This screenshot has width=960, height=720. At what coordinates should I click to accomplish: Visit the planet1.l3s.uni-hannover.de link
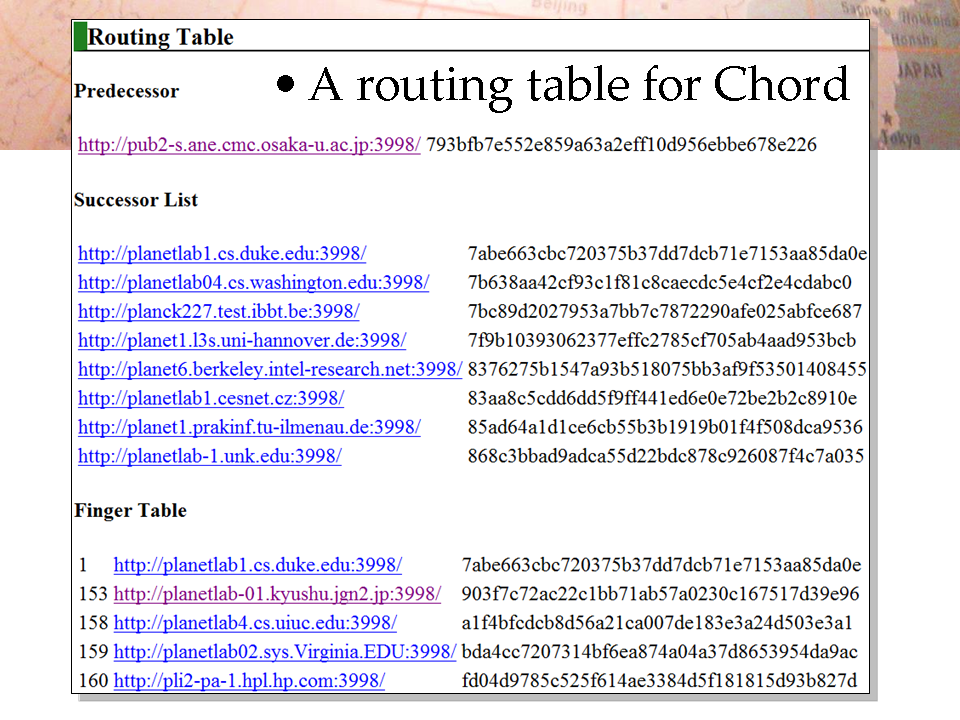(242, 340)
